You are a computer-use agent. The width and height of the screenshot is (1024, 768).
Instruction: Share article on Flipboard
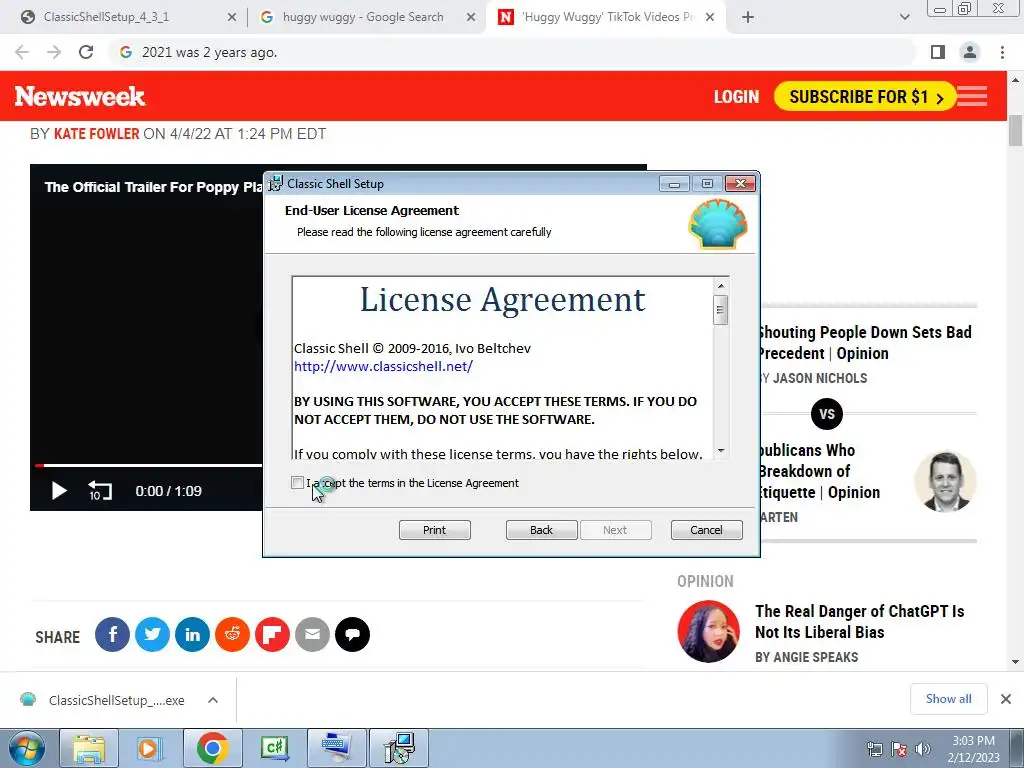tap(272, 634)
